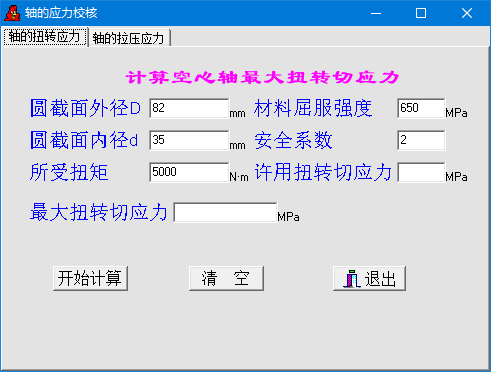Start calculation with 开始计算 button
491x372 pixels.
(x=90, y=278)
